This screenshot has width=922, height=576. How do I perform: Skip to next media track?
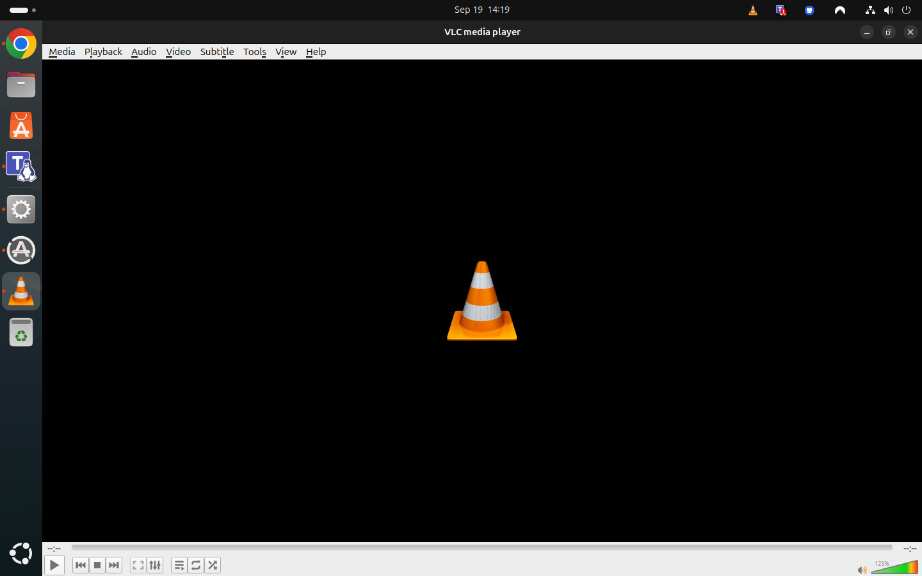pyautogui.click(x=114, y=565)
